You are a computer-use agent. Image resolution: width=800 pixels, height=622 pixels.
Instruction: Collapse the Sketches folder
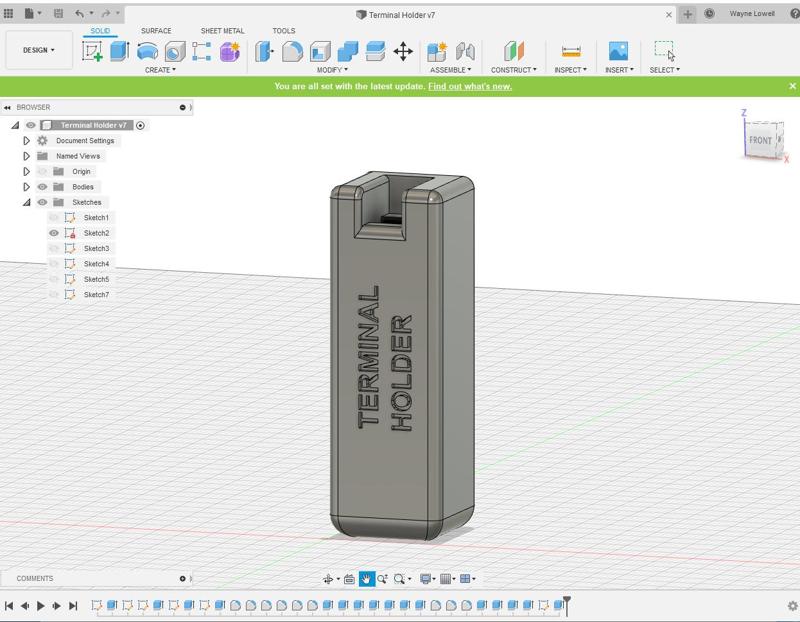click(27, 202)
